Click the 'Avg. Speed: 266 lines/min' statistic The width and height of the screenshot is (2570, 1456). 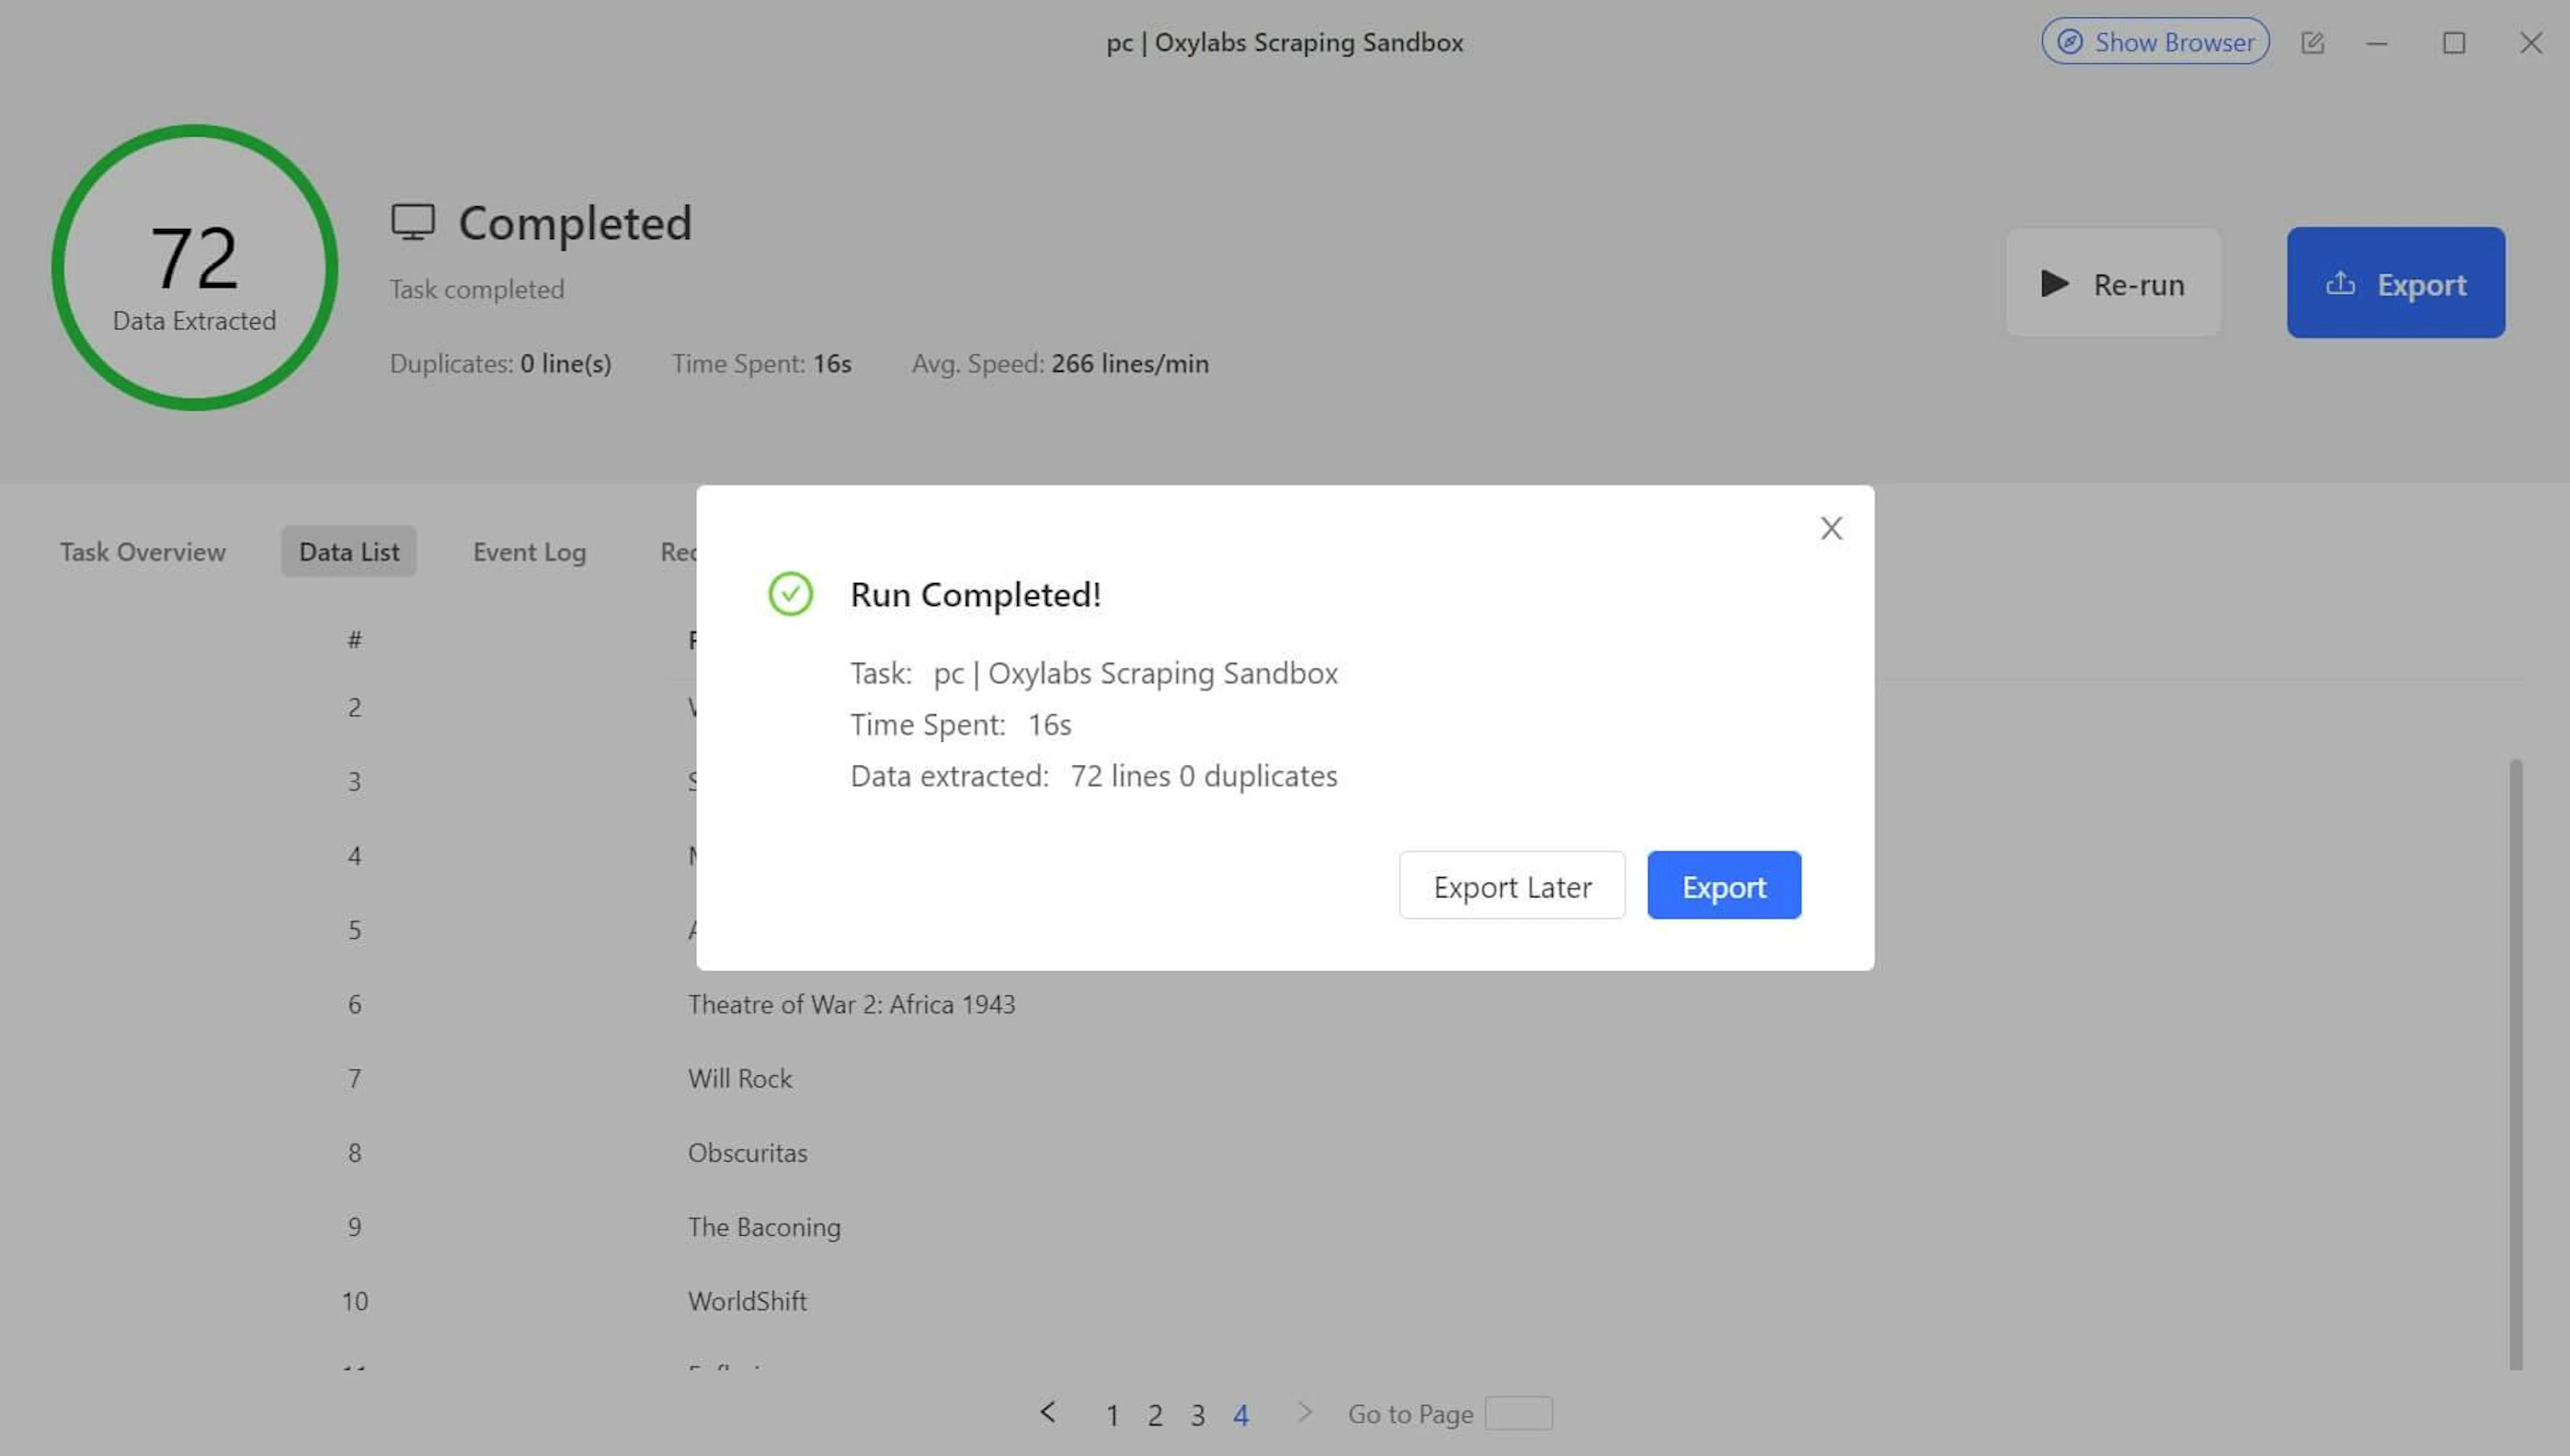point(1060,364)
